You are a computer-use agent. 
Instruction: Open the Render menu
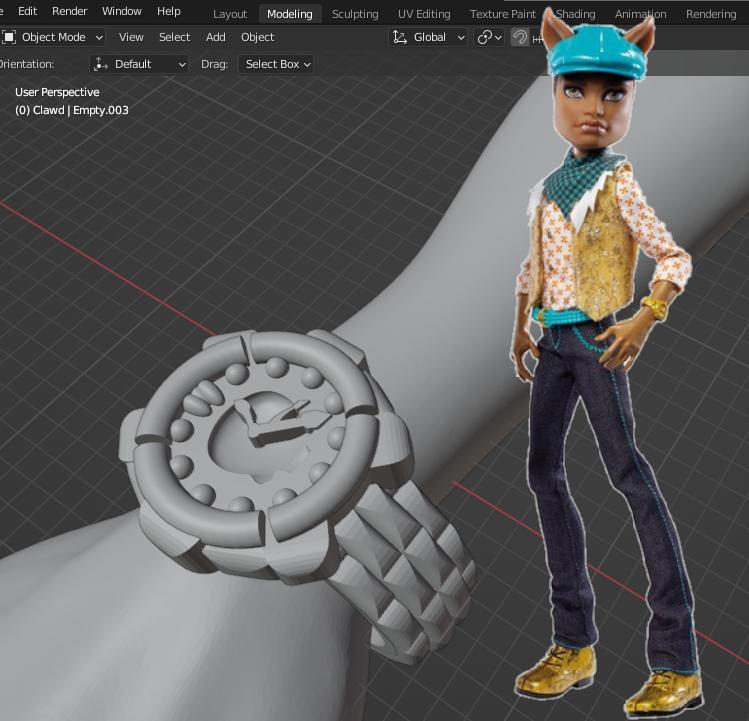pos(69,11)
